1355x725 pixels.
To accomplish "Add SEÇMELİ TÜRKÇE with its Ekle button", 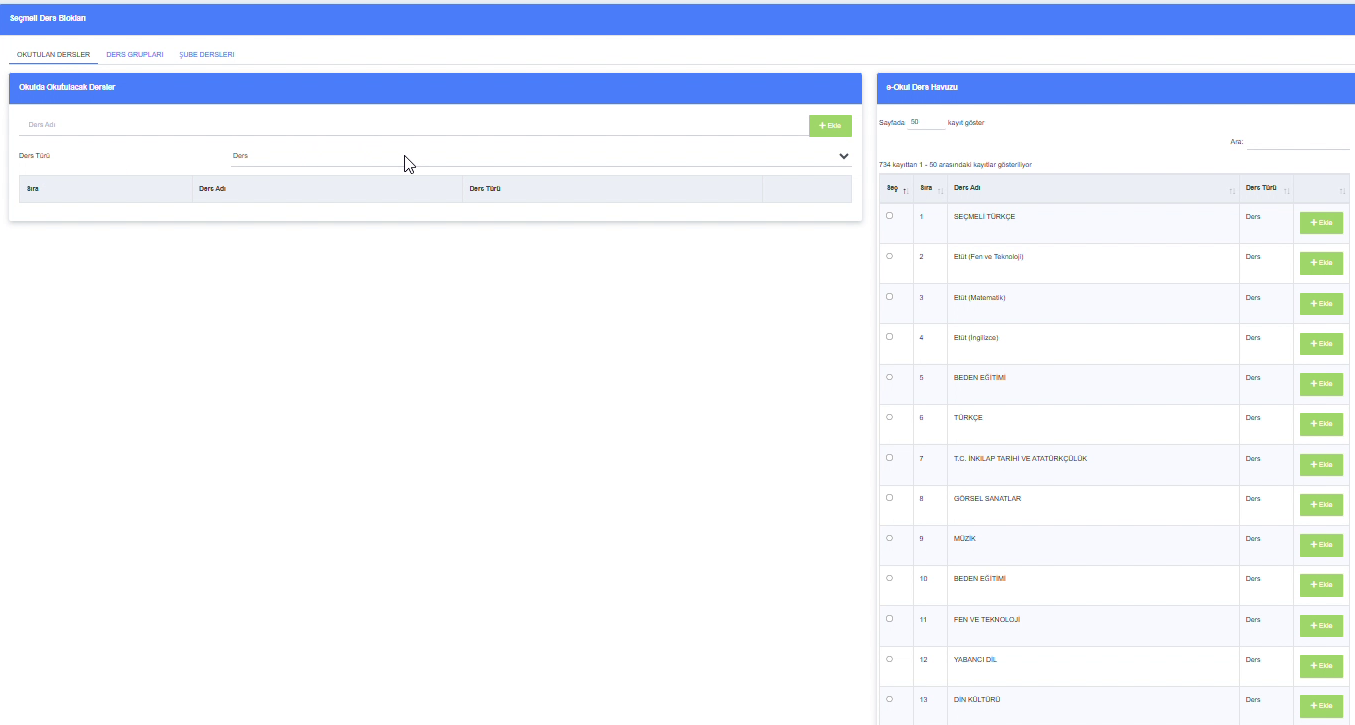I will tap(1321, 223).
